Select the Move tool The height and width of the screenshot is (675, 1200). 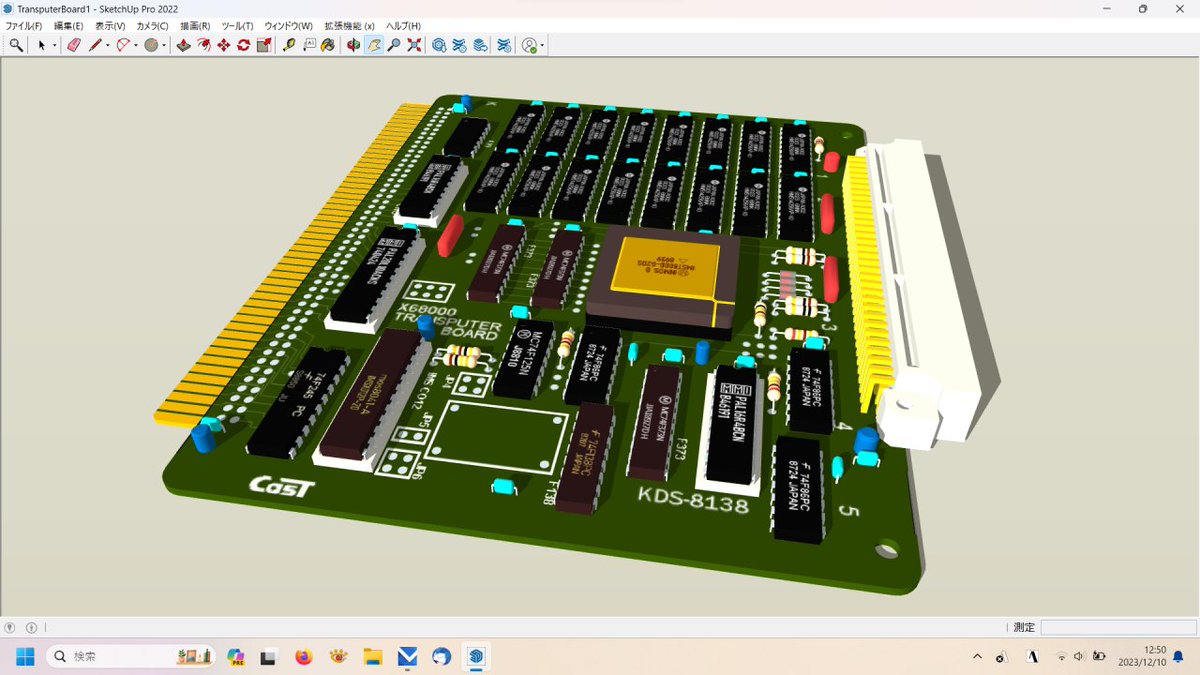[223, 44]
